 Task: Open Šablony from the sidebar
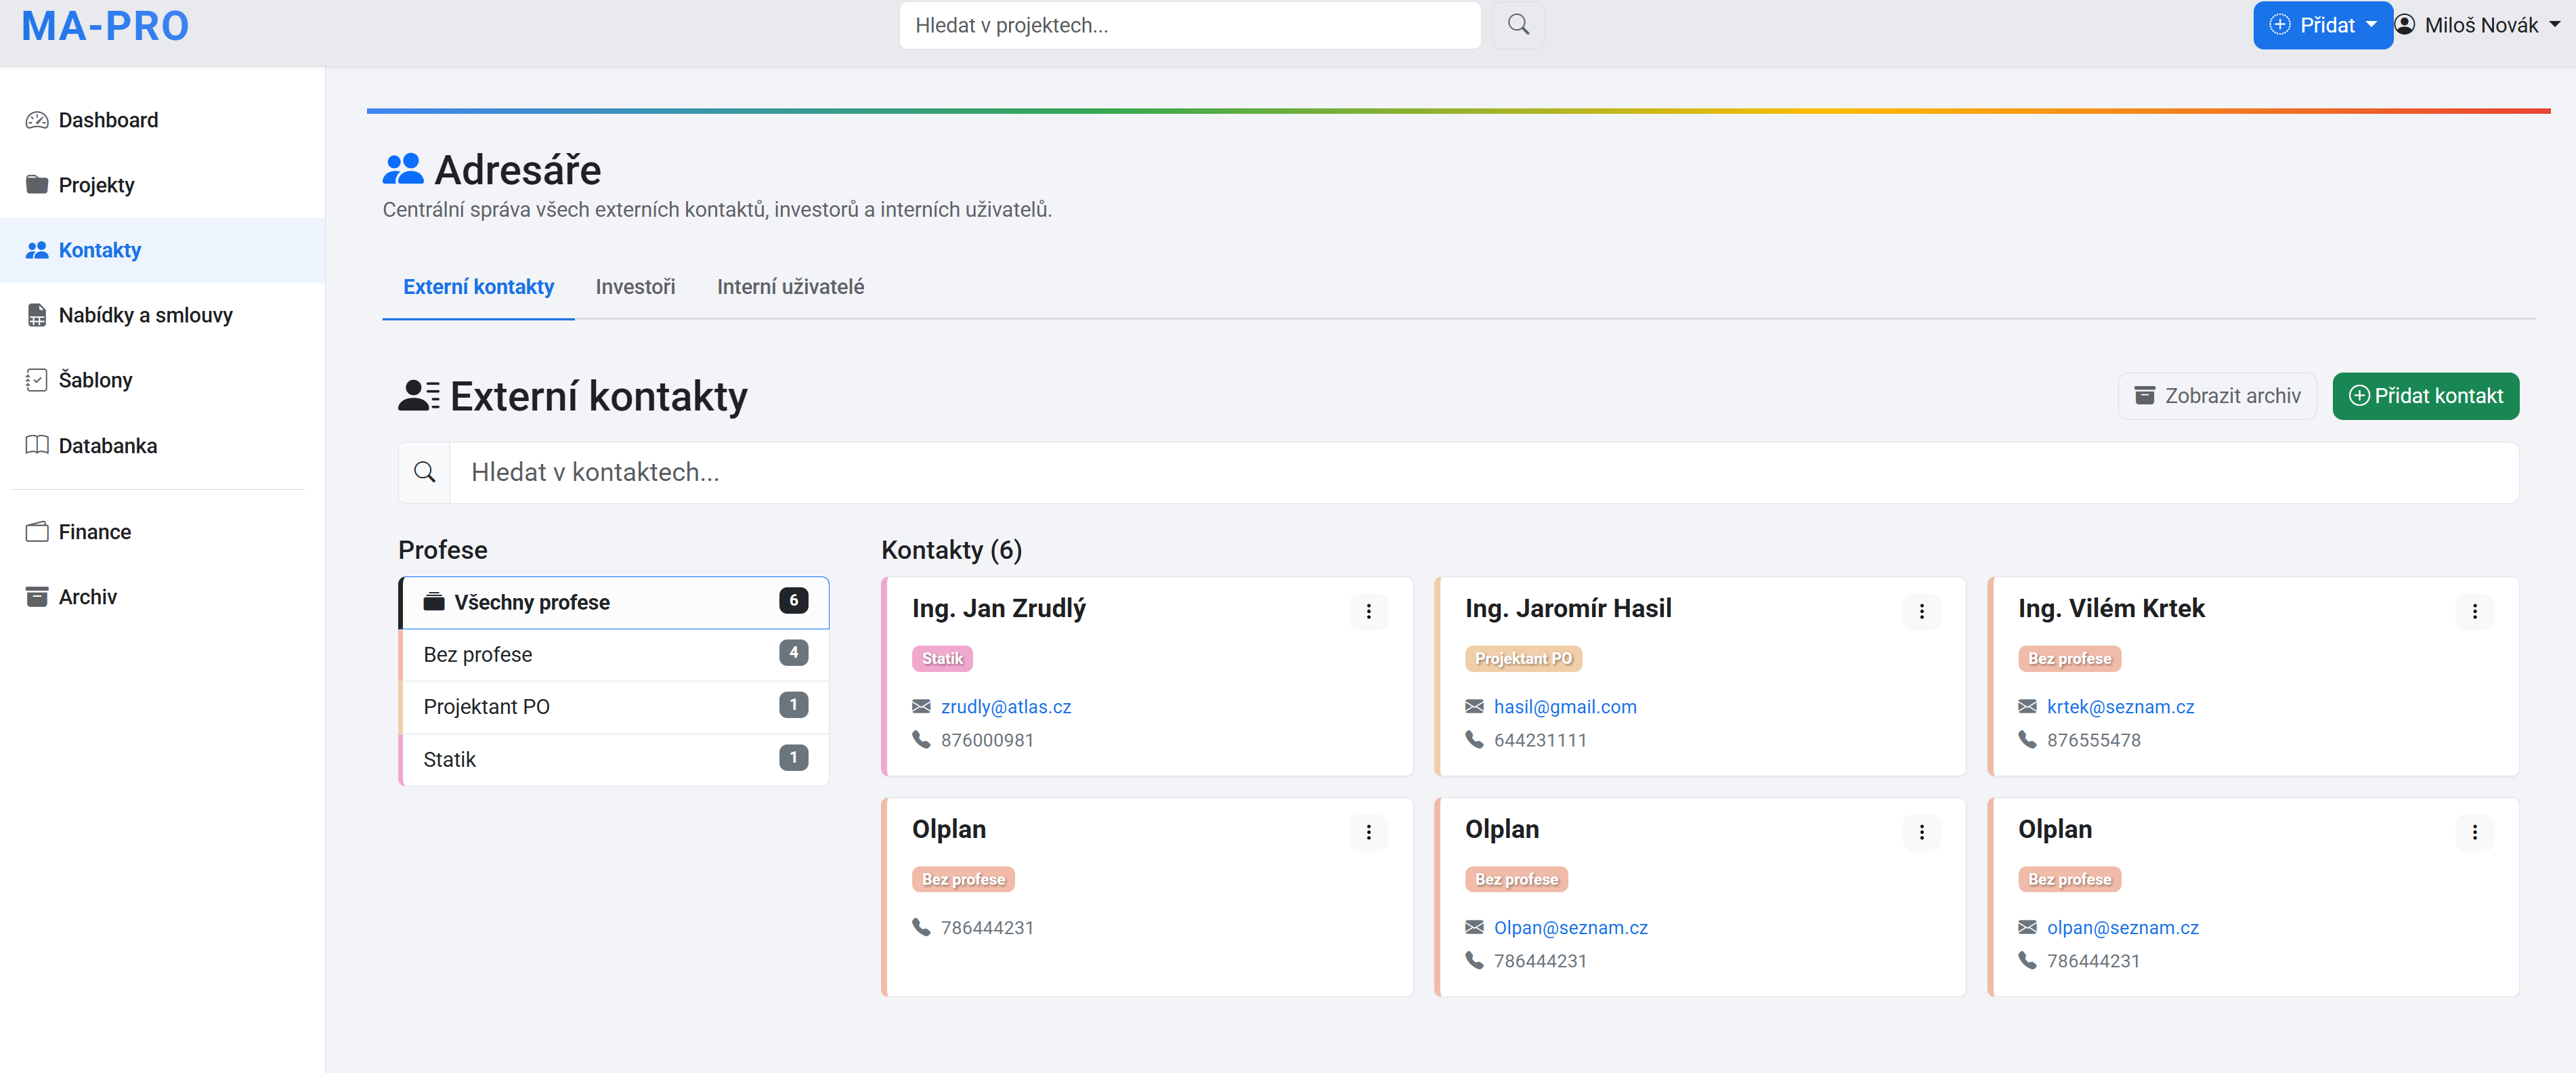pyautogui.click(x=95, y=380)
